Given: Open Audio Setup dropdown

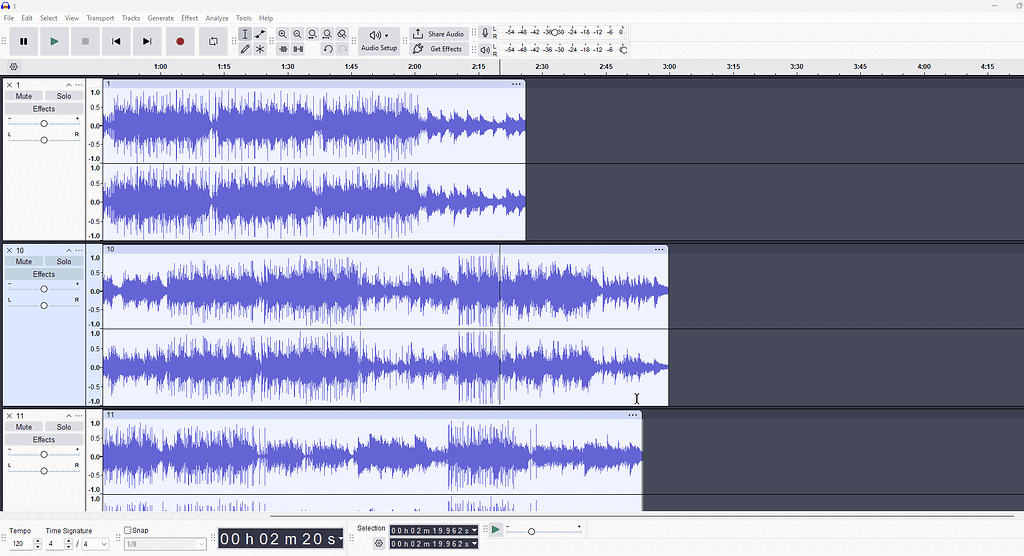Looking at the screenshot, I should (x=379, y=41).
